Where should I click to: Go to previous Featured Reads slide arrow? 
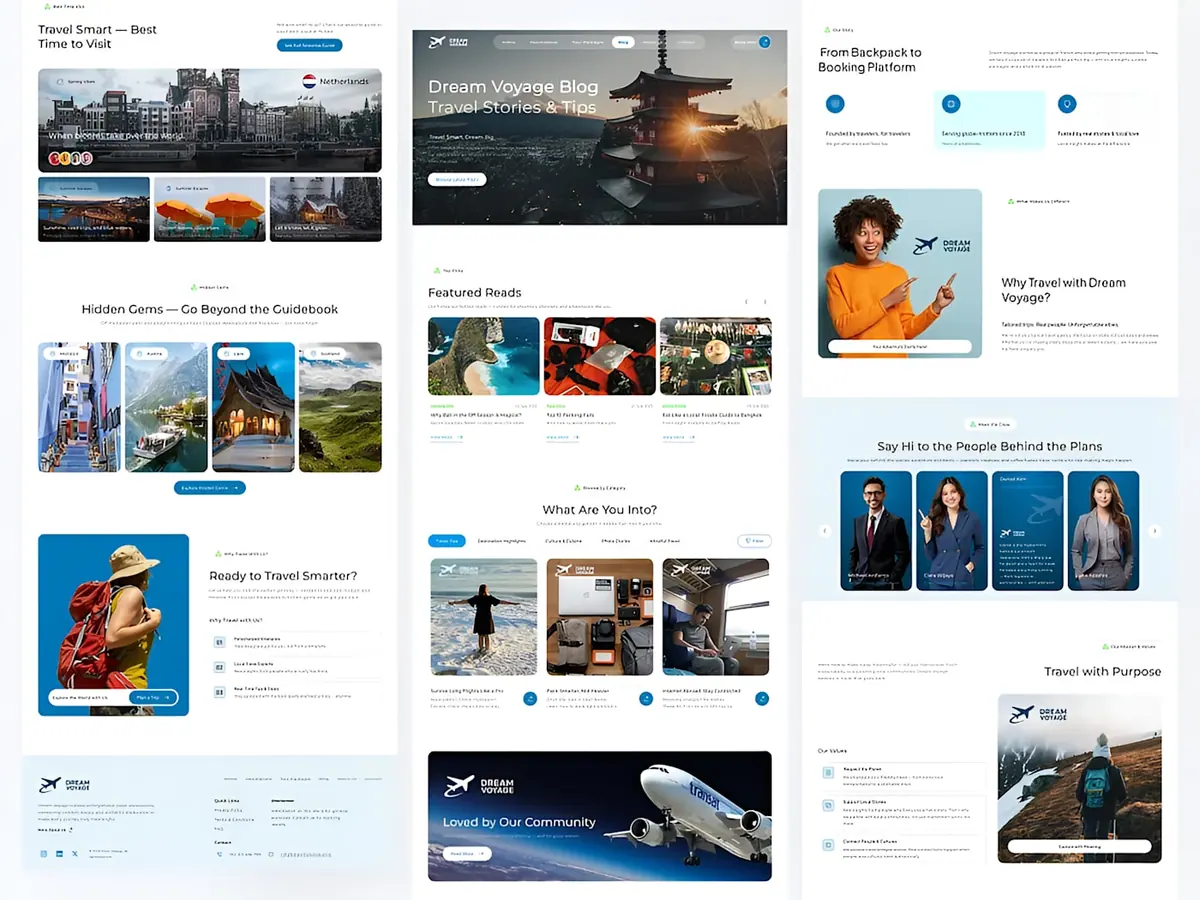click(x=745, y=301)
